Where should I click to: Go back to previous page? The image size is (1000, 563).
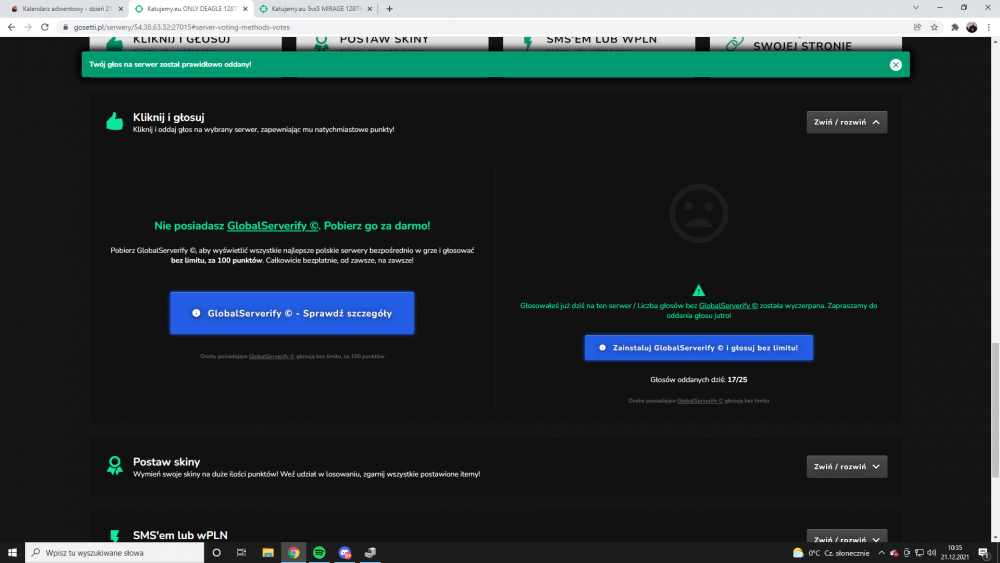11,27
